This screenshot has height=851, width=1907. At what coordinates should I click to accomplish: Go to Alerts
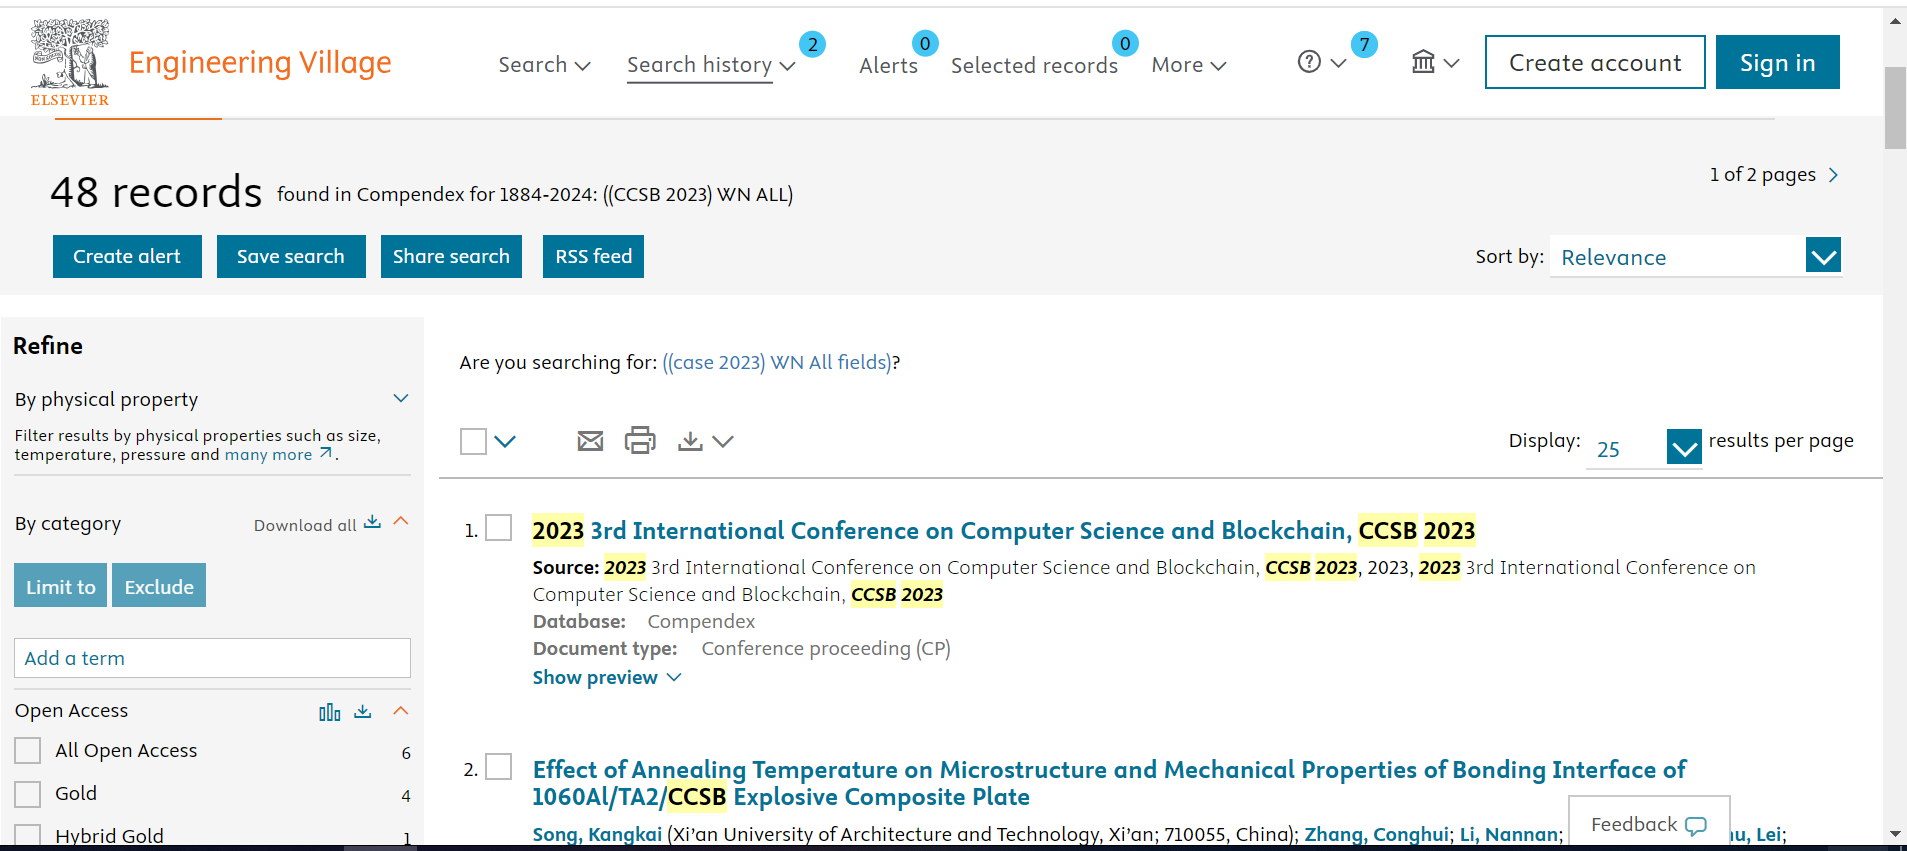tap(888, 65)
